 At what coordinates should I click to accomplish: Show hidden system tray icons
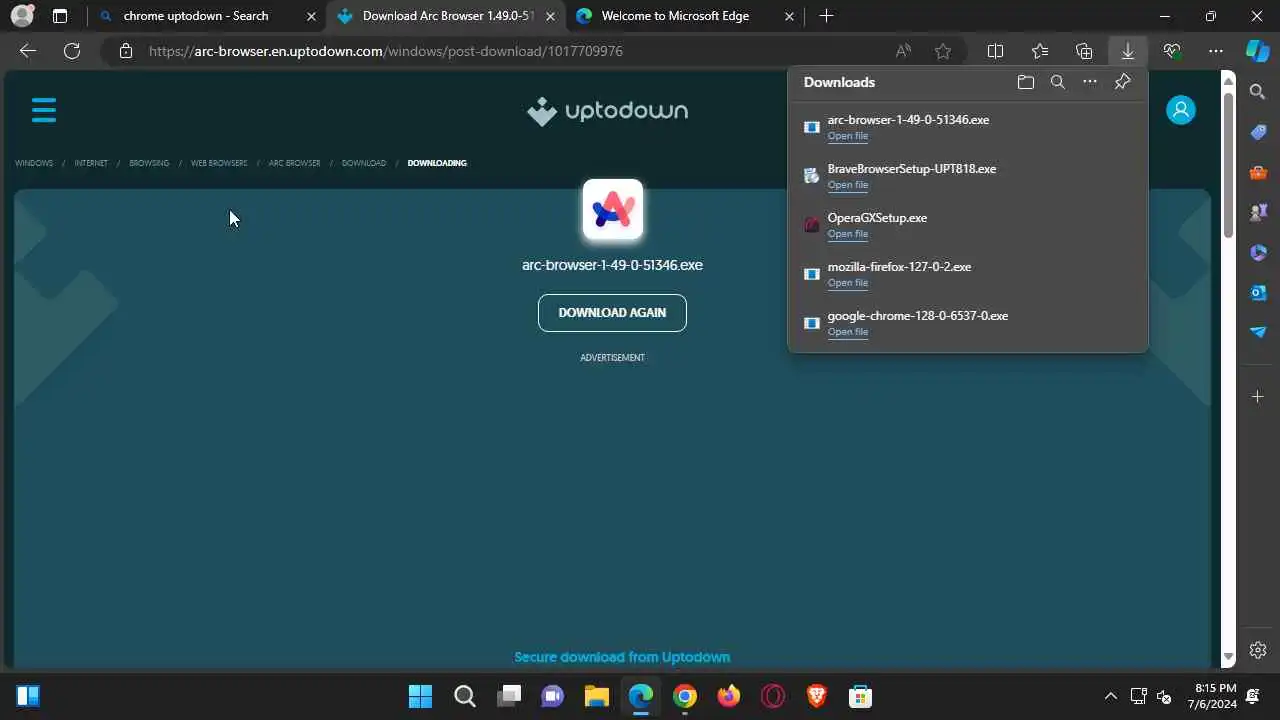coord(1110,696)
